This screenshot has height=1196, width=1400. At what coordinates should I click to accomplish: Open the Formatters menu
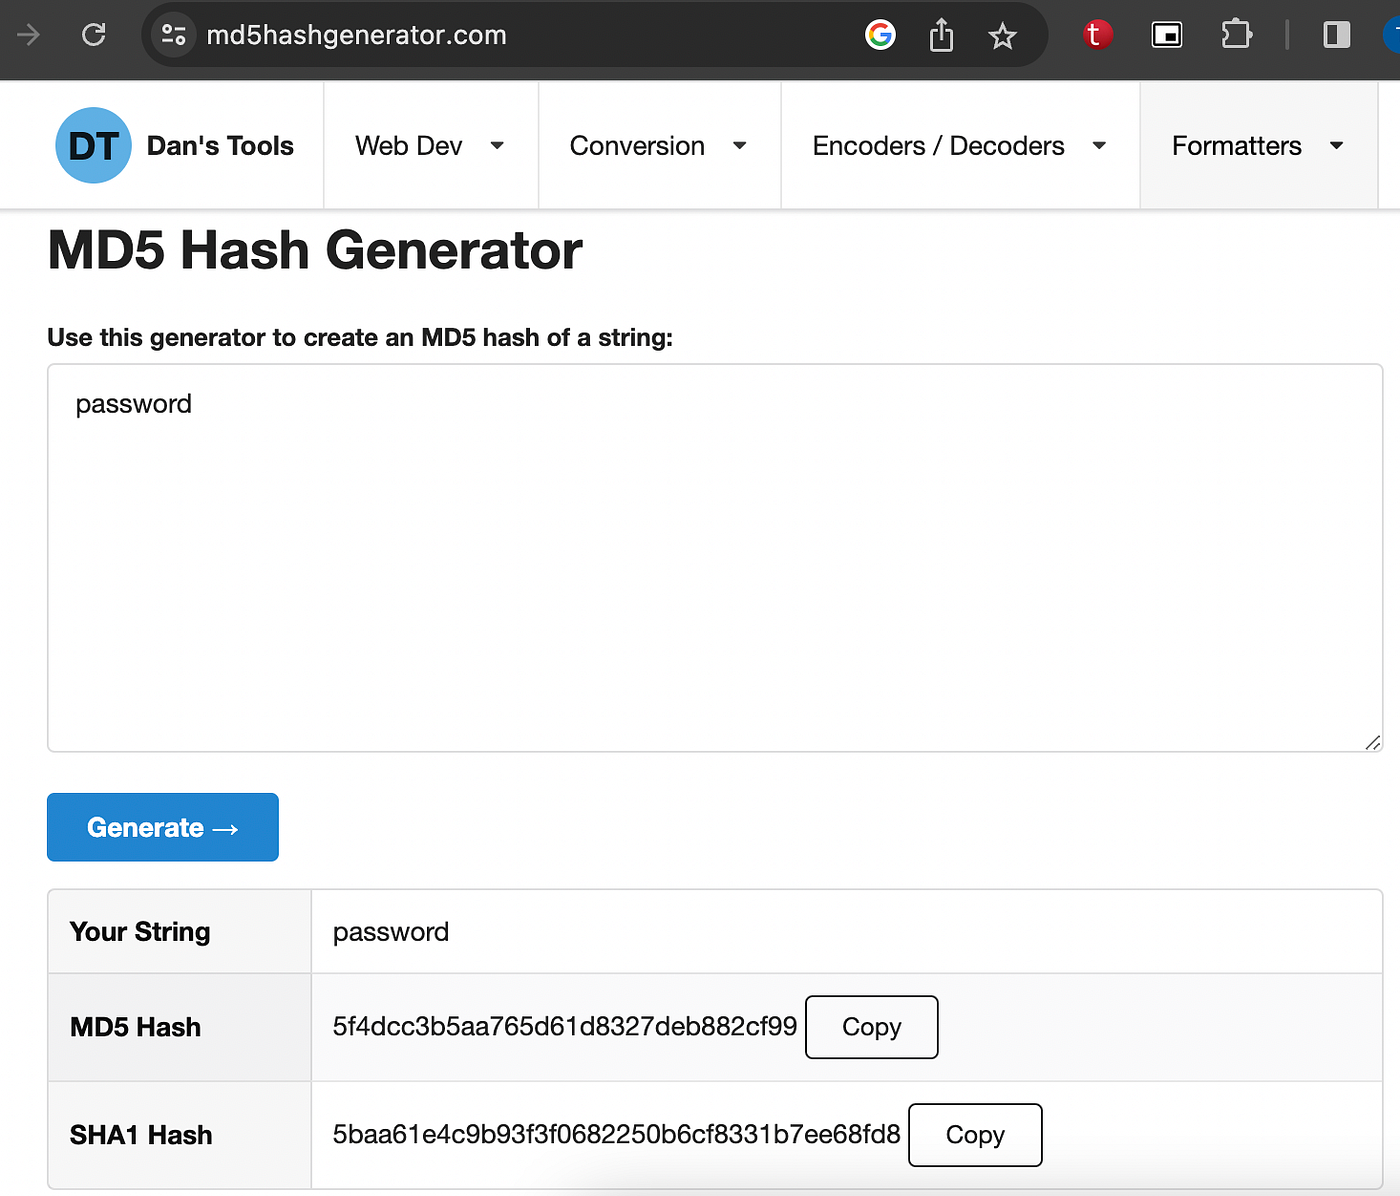[x=1257, y=146]
